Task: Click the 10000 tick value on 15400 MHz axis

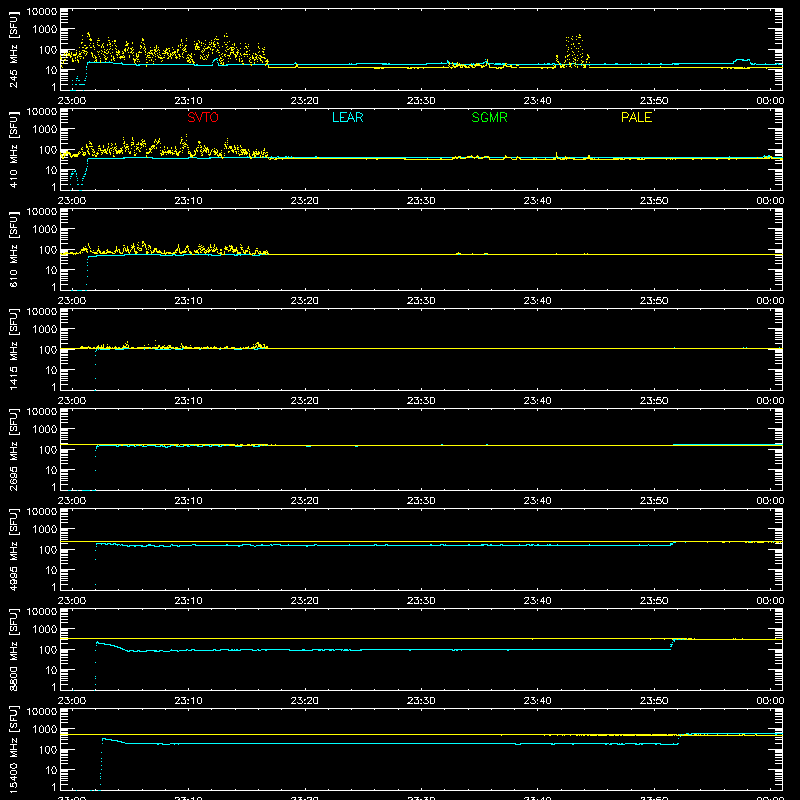Action: (42, 712)
